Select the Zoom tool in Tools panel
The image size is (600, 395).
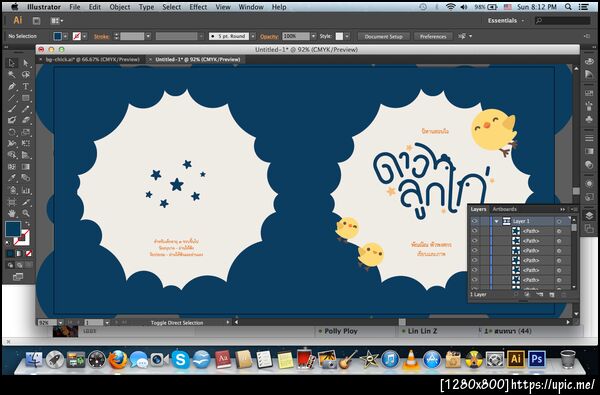point(25,213)
